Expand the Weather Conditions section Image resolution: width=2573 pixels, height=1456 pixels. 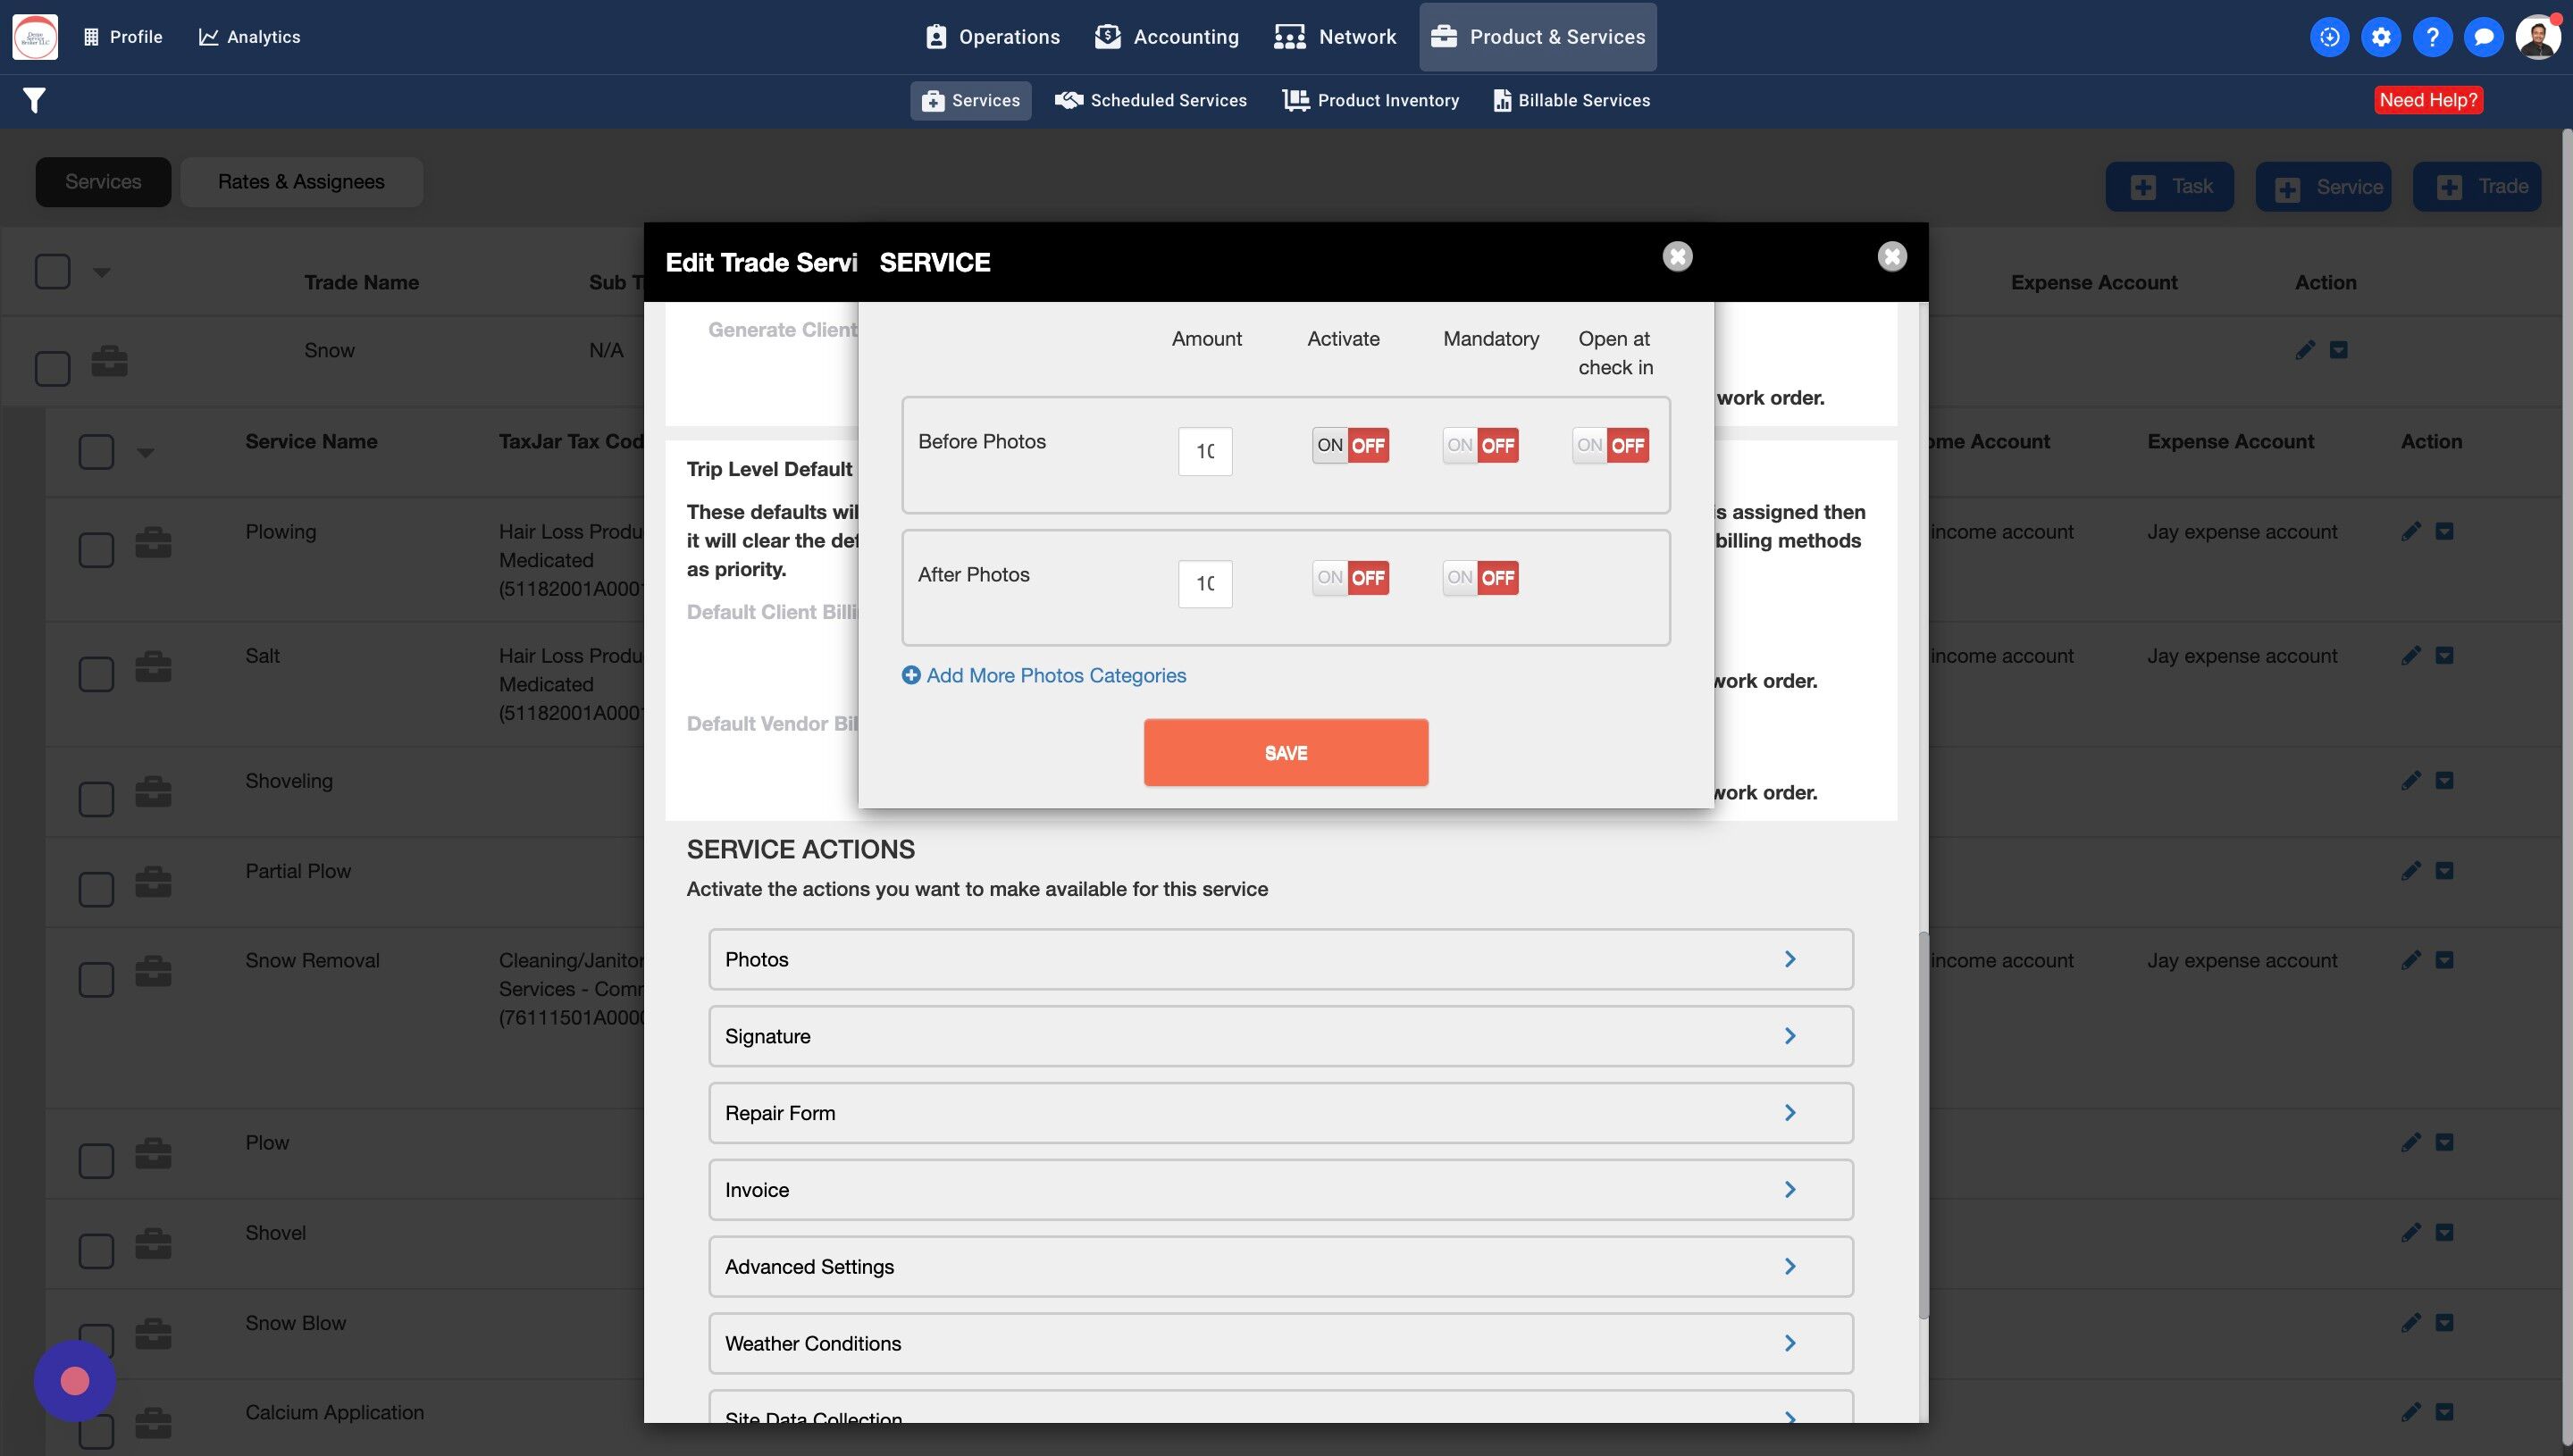1280,1343
